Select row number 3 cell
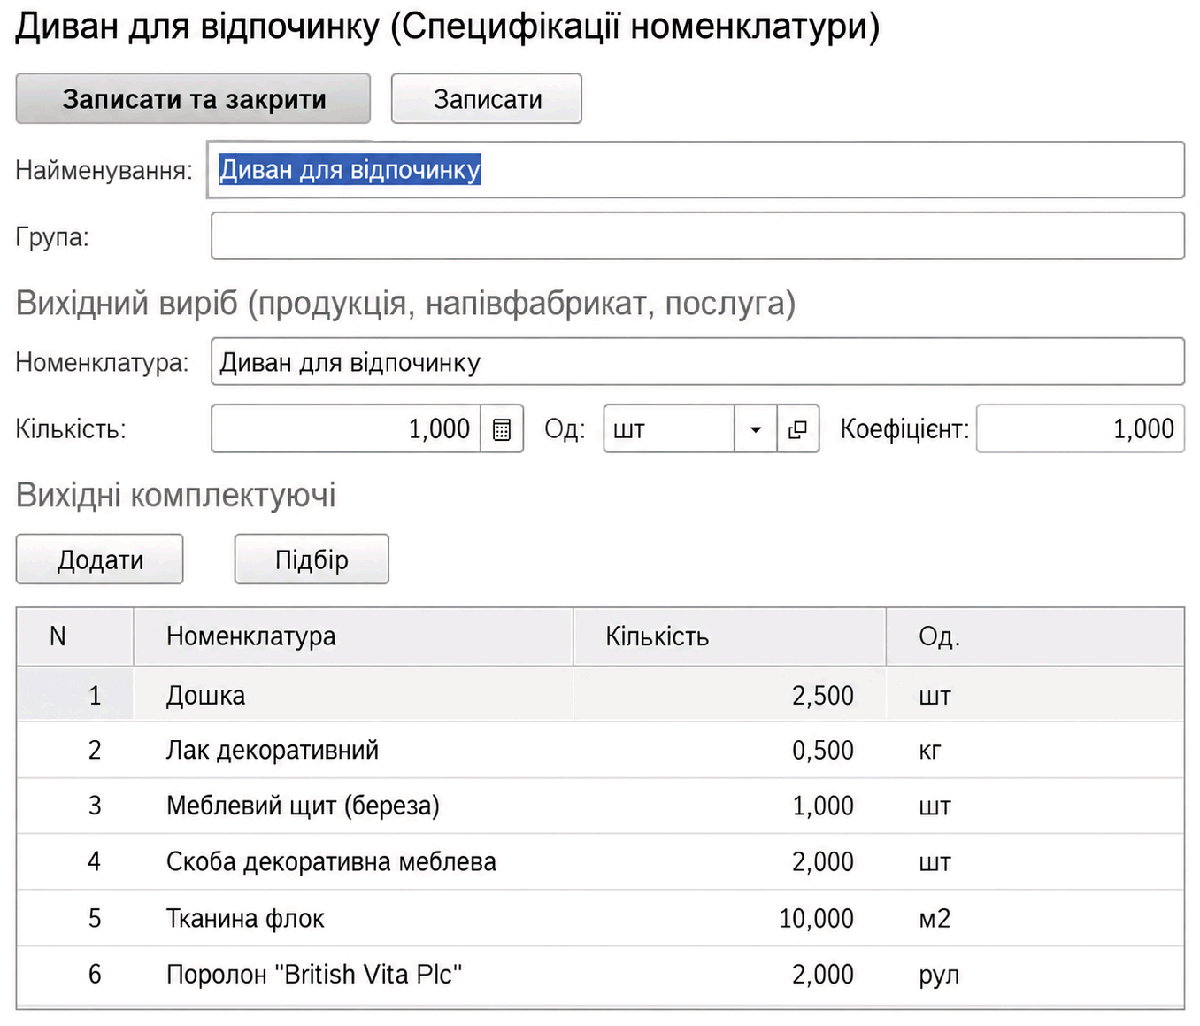 pyautogui.click(x=75, y=806)
